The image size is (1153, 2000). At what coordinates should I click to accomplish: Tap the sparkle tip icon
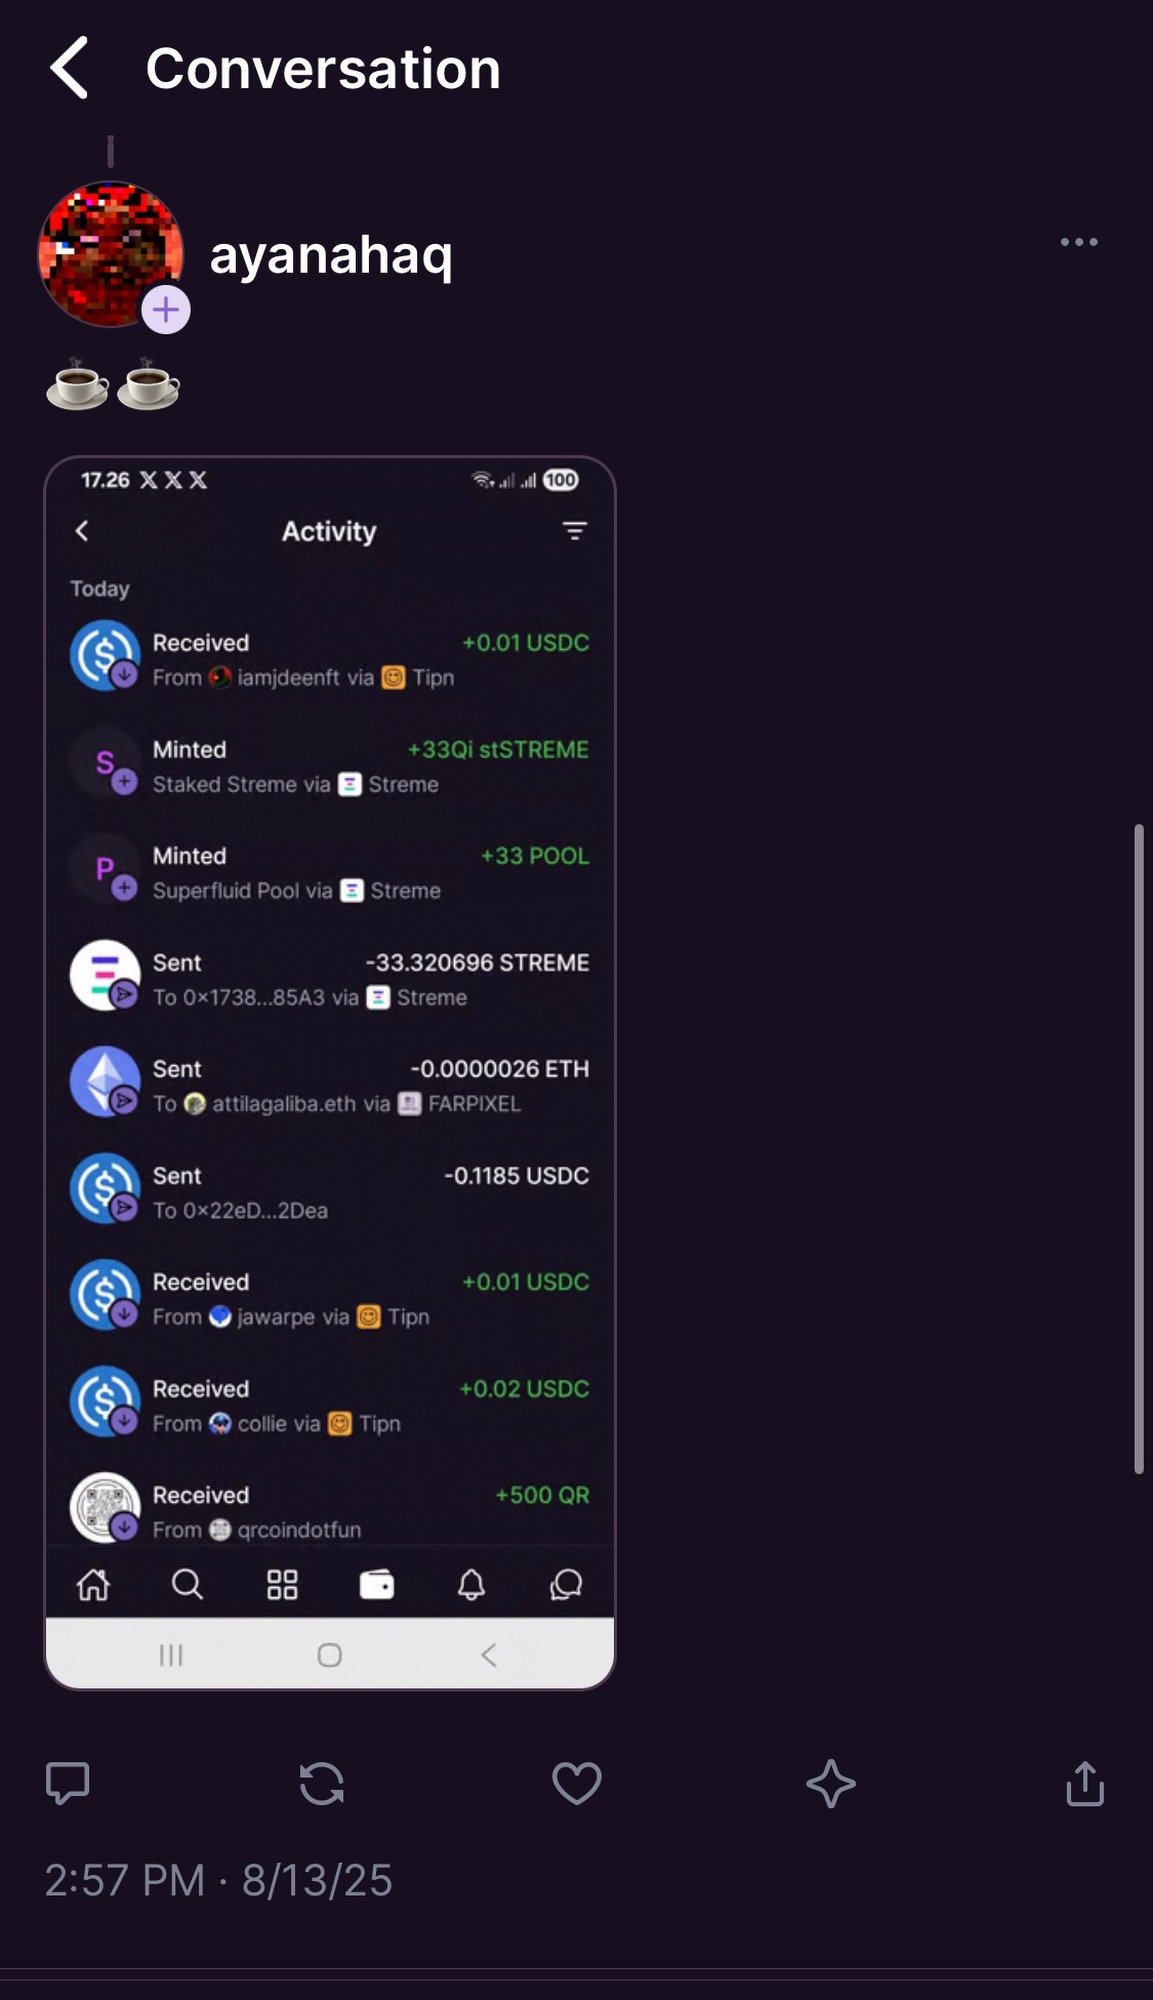(x=831, y=1784)
